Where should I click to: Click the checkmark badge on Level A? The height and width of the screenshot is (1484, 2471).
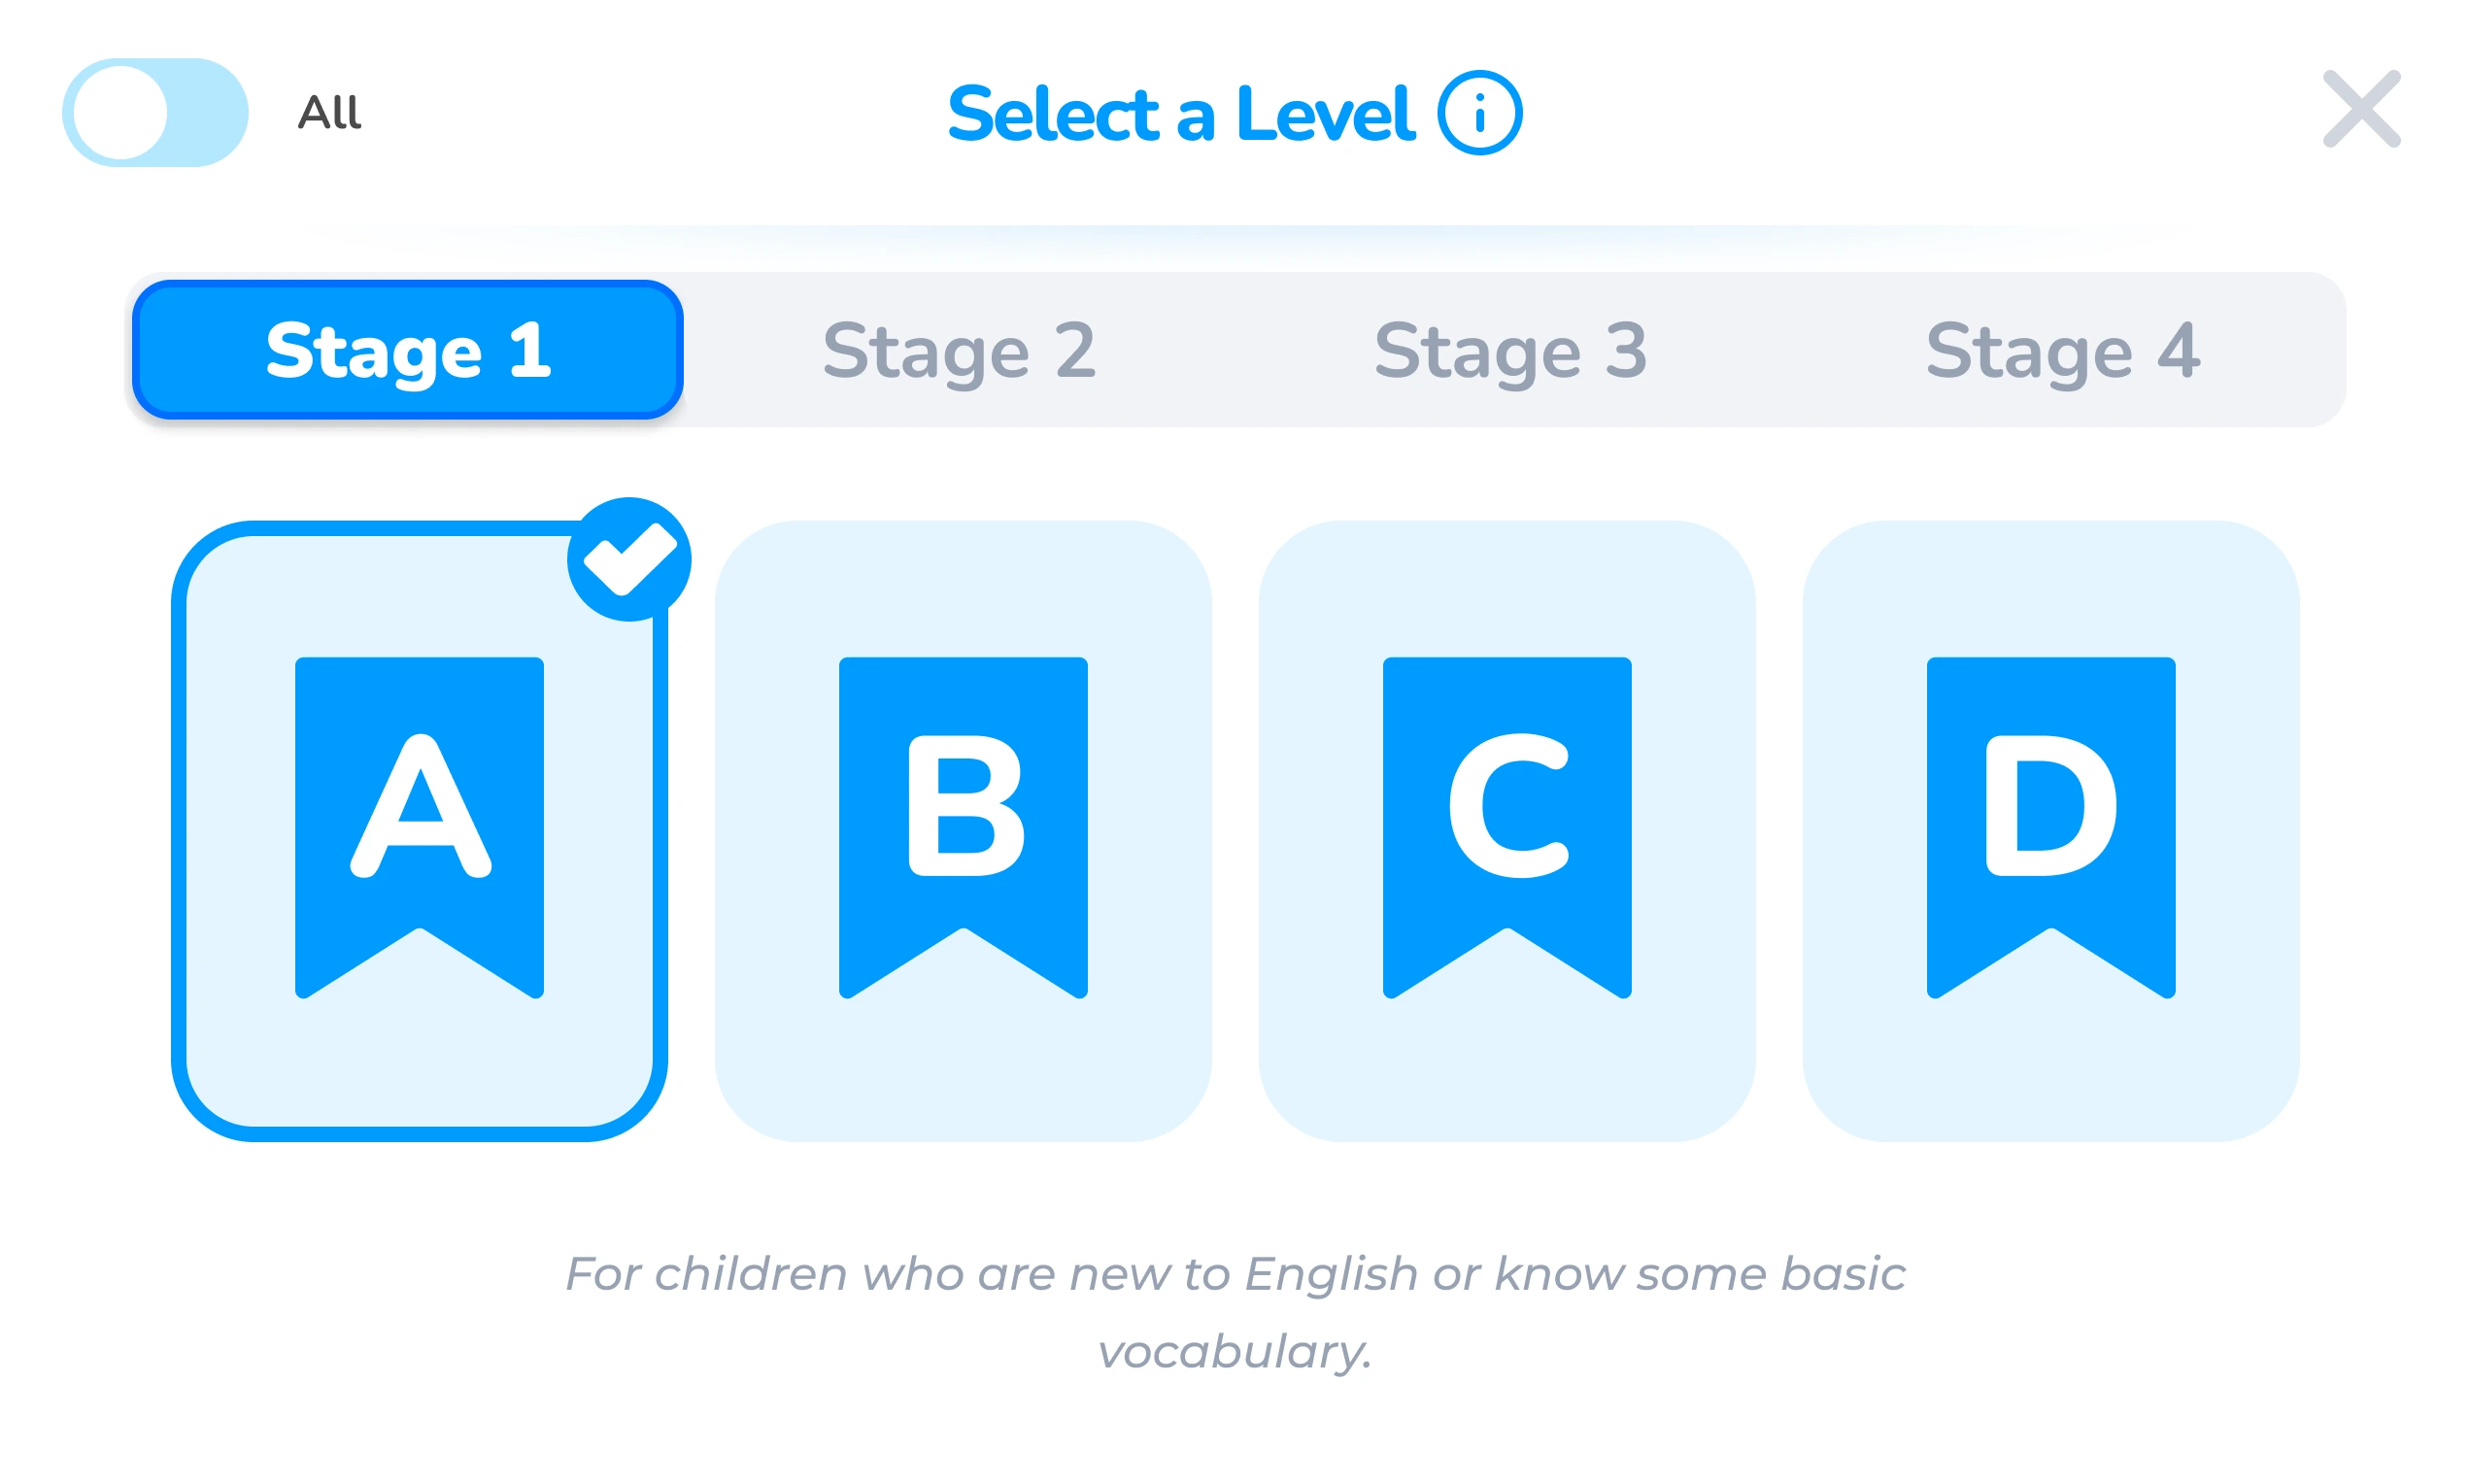pyautogui.click(x=629, y=559)
